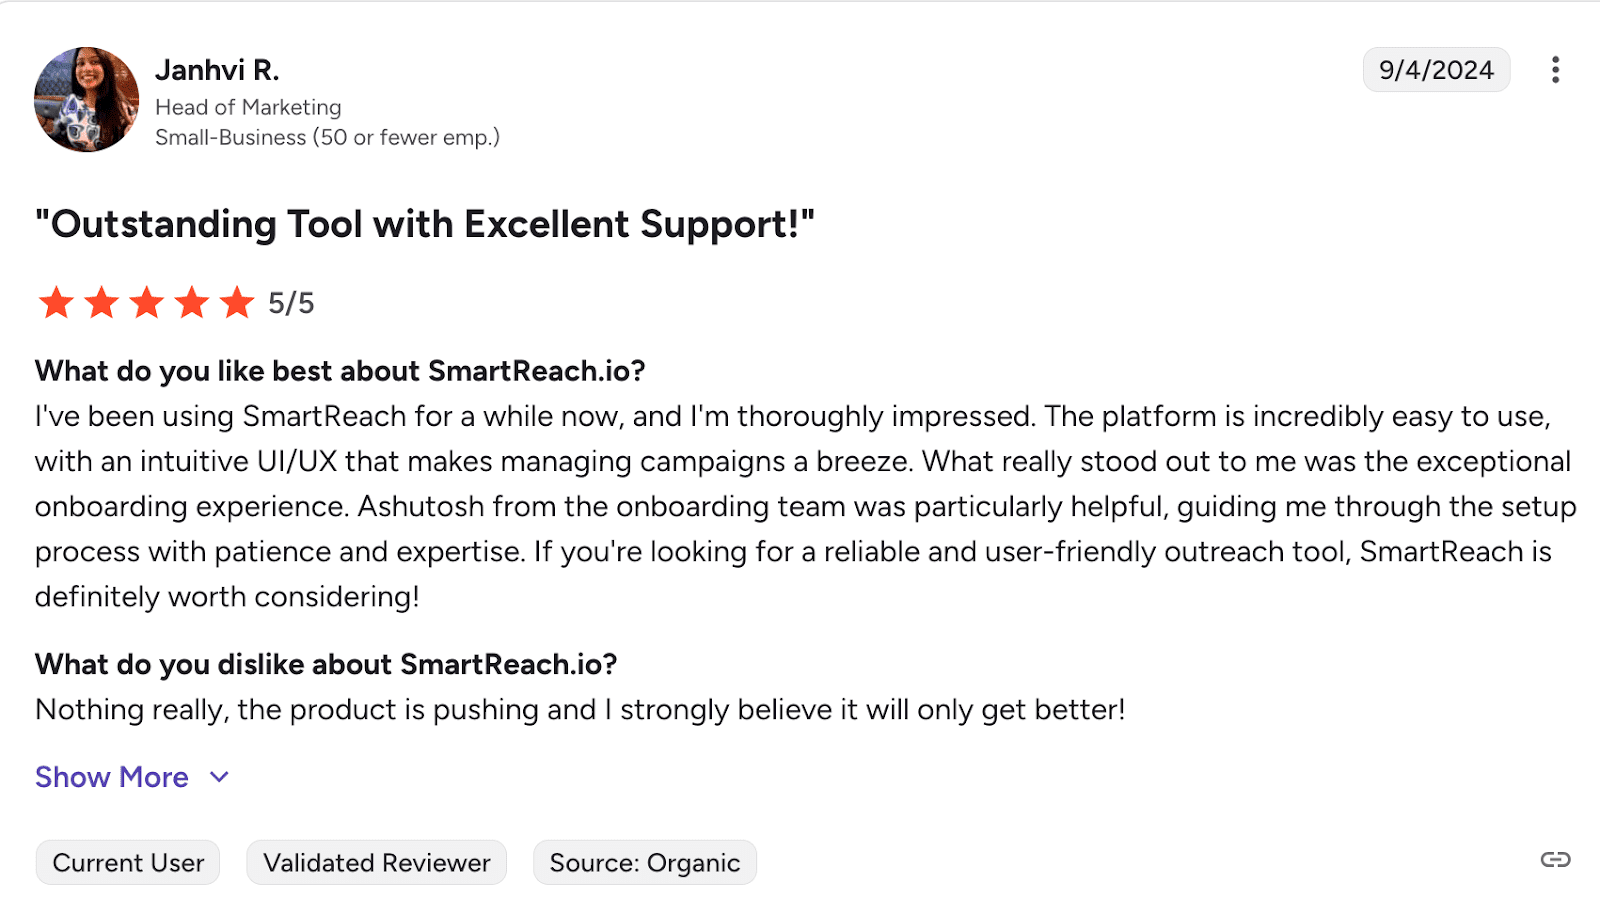
Task: Click the 'What do you like best' heading
Action: pyautogui.click(x=340, y=371)
